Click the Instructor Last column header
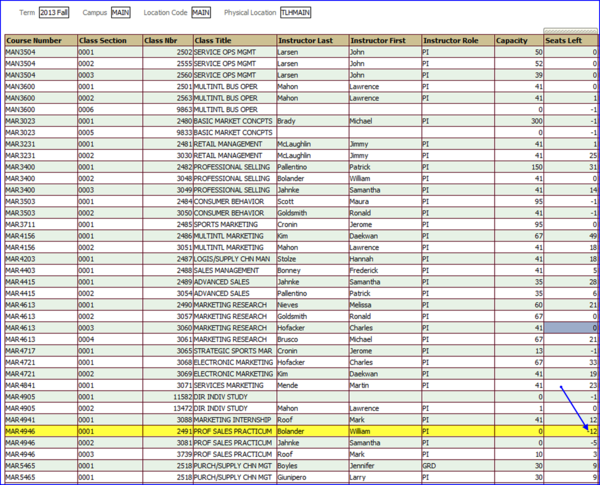 click(313, 41)
